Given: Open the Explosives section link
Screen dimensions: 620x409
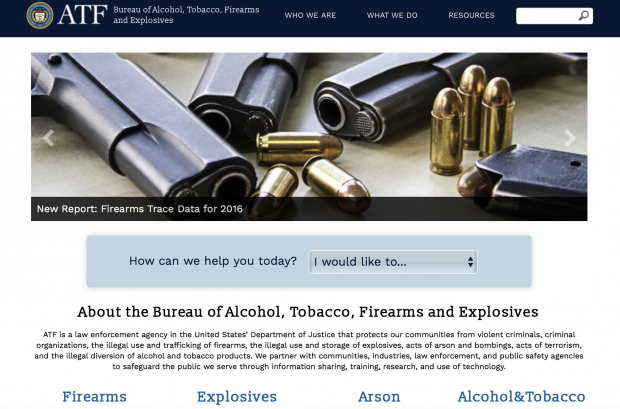Looking at the screenshot, I should coord(237,397).
